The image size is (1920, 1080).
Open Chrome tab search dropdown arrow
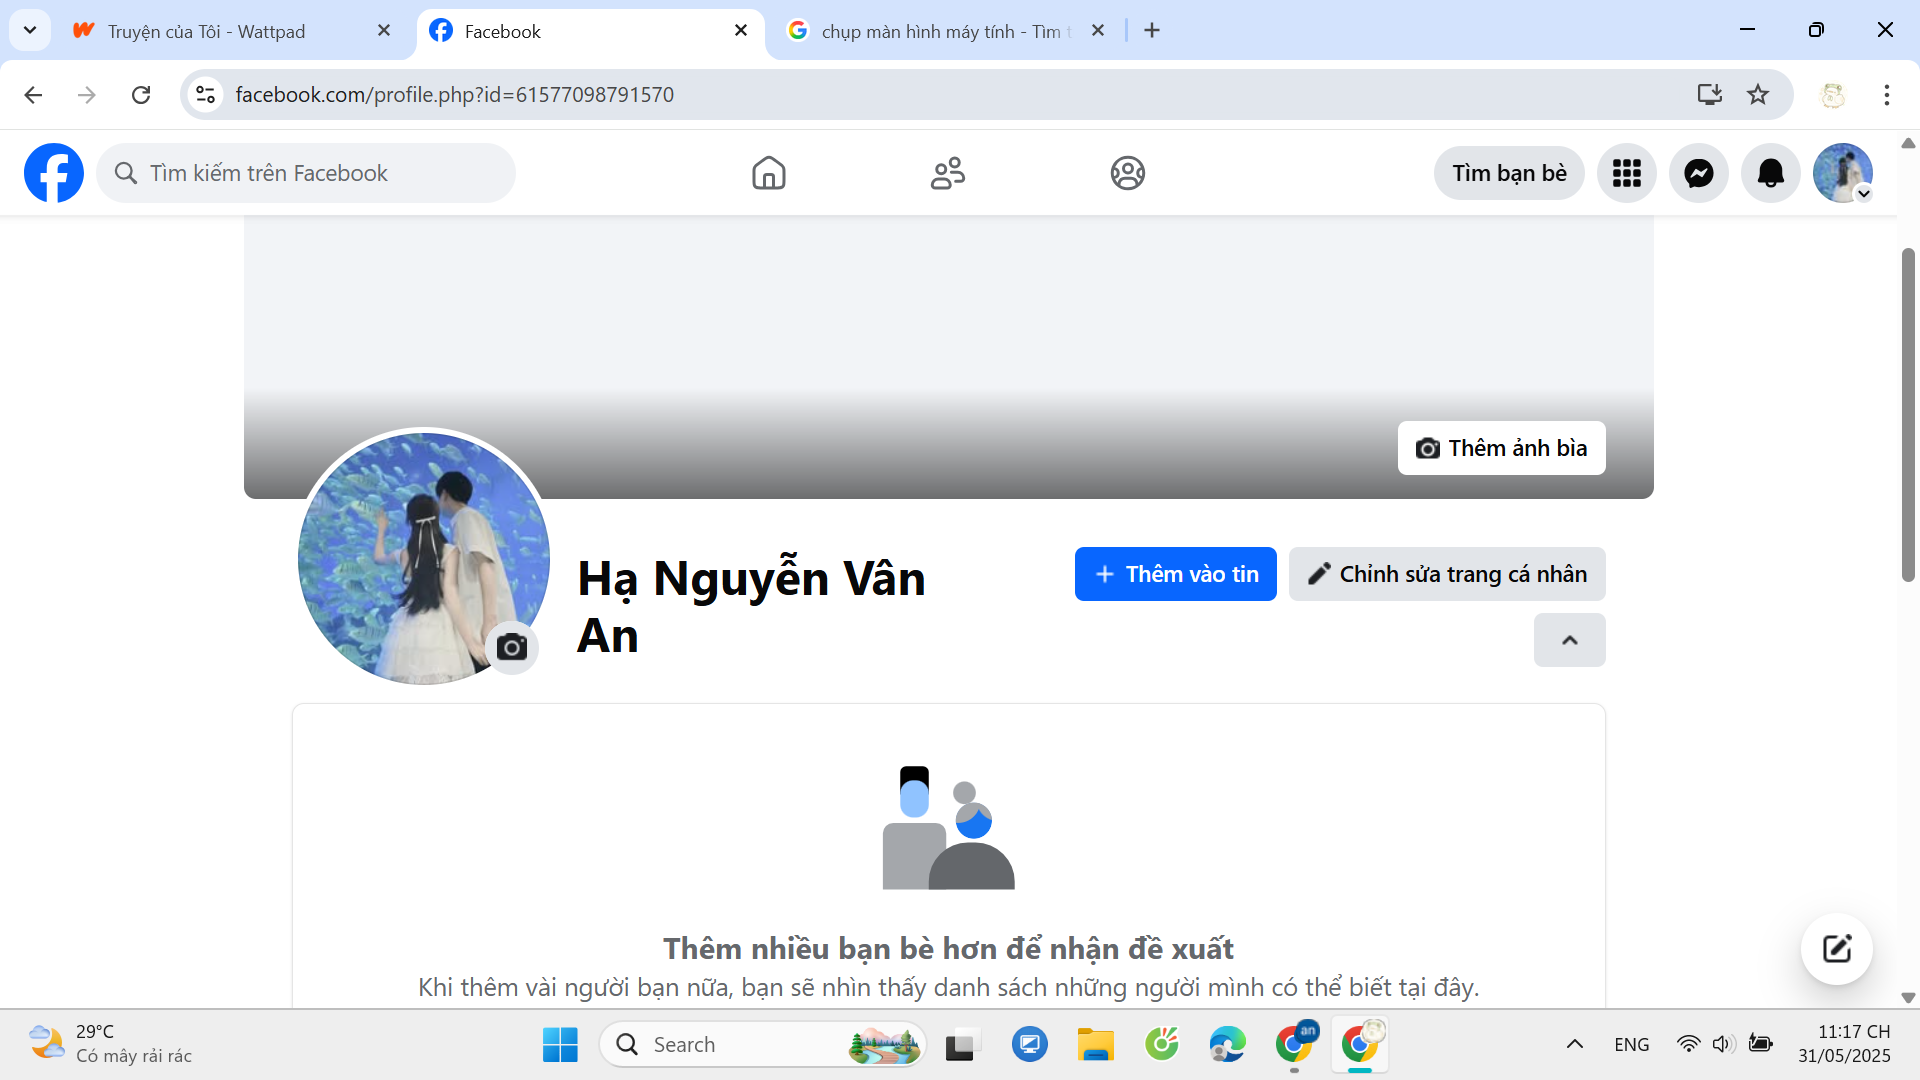pos(30,30)
